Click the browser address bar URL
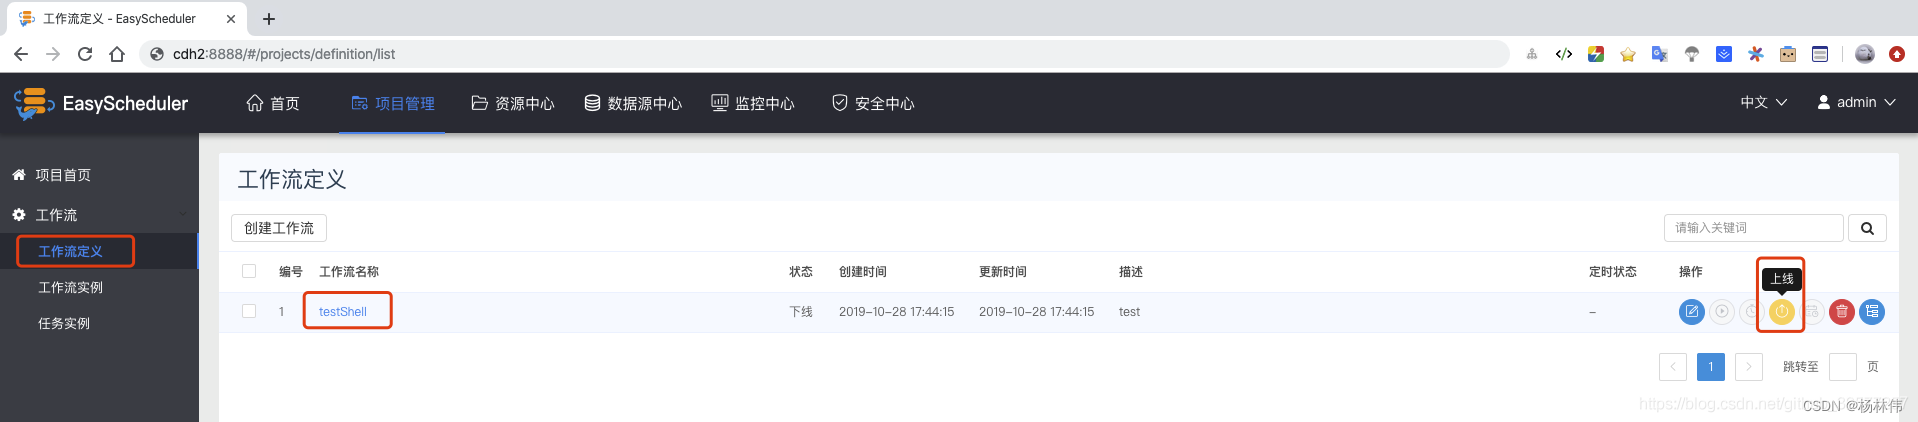Image resolution: width=1918 pixels, height=422 pixels. tap(284, 54)
